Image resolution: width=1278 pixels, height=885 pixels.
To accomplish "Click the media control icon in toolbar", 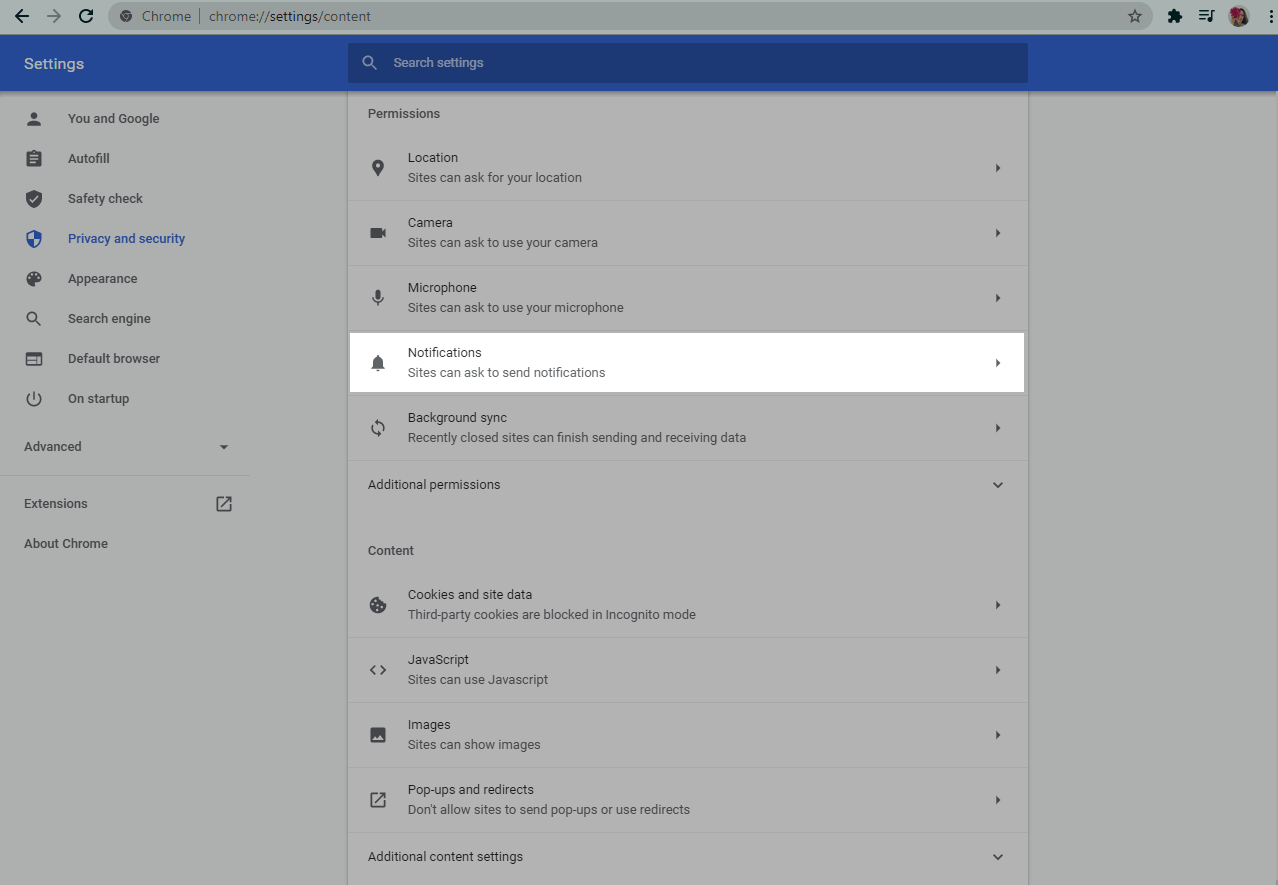I will 1206,16.
